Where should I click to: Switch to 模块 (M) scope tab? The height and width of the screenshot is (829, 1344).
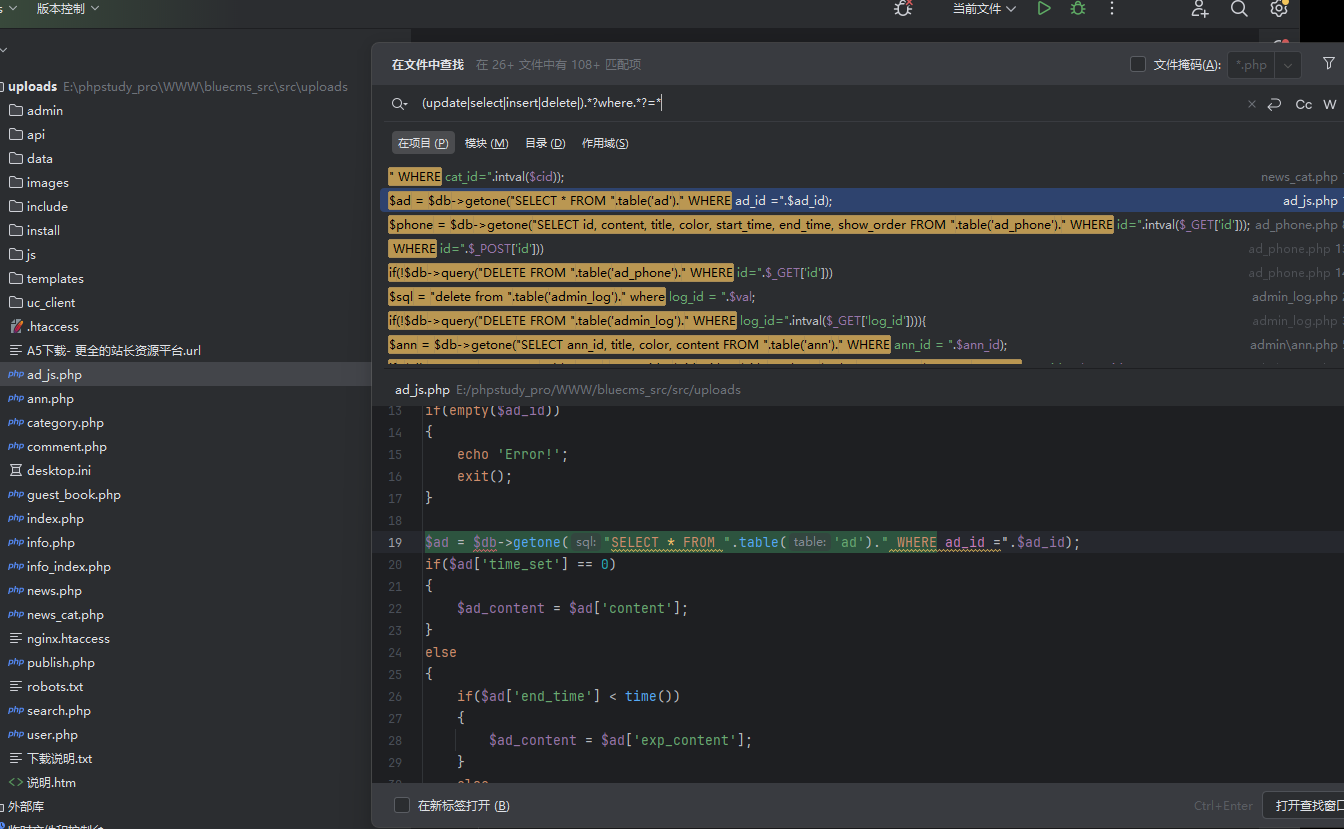pos(486,143)
